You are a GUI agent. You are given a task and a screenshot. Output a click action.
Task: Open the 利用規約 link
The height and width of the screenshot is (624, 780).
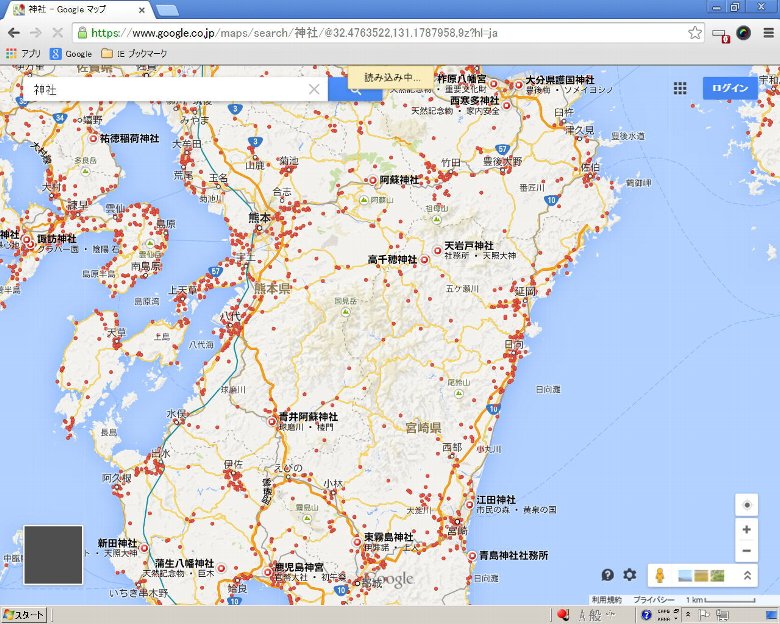pyautogui.click(x=606, y=600)
